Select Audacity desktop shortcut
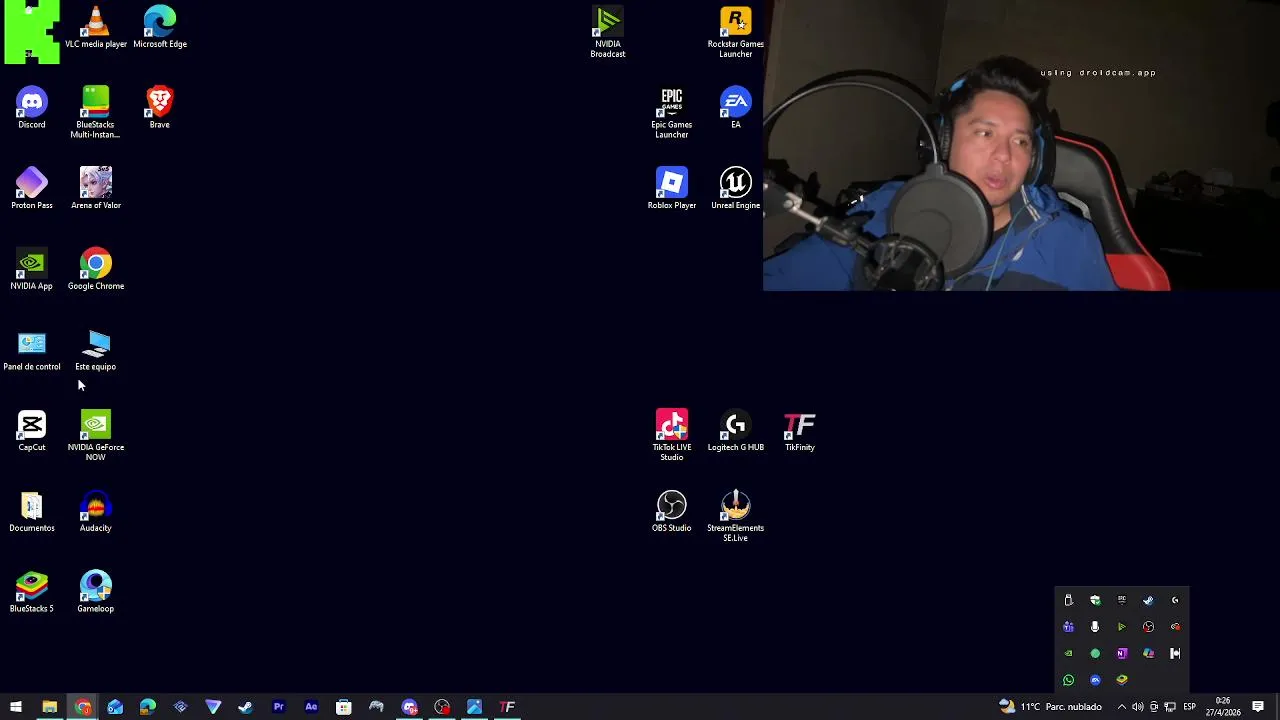Screen dimensions: 1280x720 coord(96,512)
